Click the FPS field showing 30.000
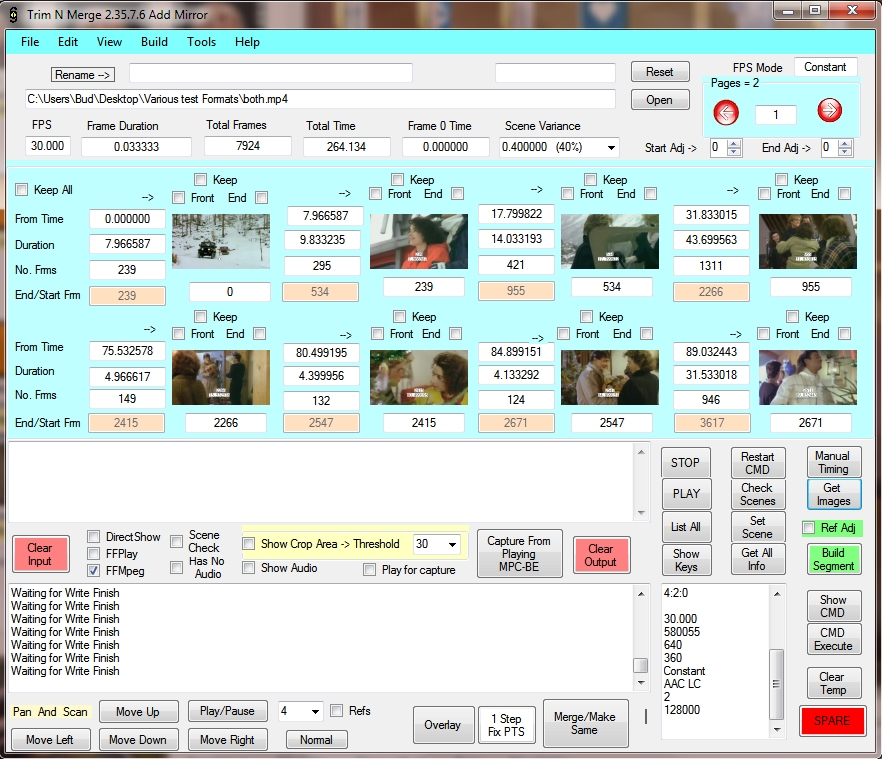The height and width of the screenshot is (759, 882). pos(48,146)
